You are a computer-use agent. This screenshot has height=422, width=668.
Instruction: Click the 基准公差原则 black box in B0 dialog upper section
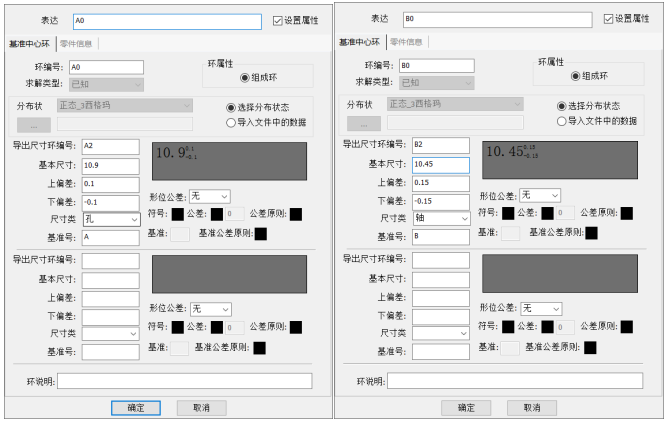coord(591,233)
